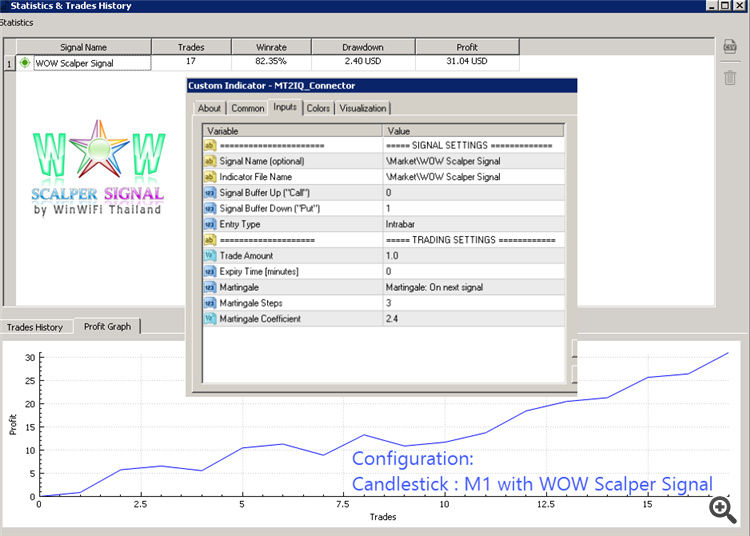750x536 pixels.
Task: Click the Signal Name column header
Action: [84, 47]
